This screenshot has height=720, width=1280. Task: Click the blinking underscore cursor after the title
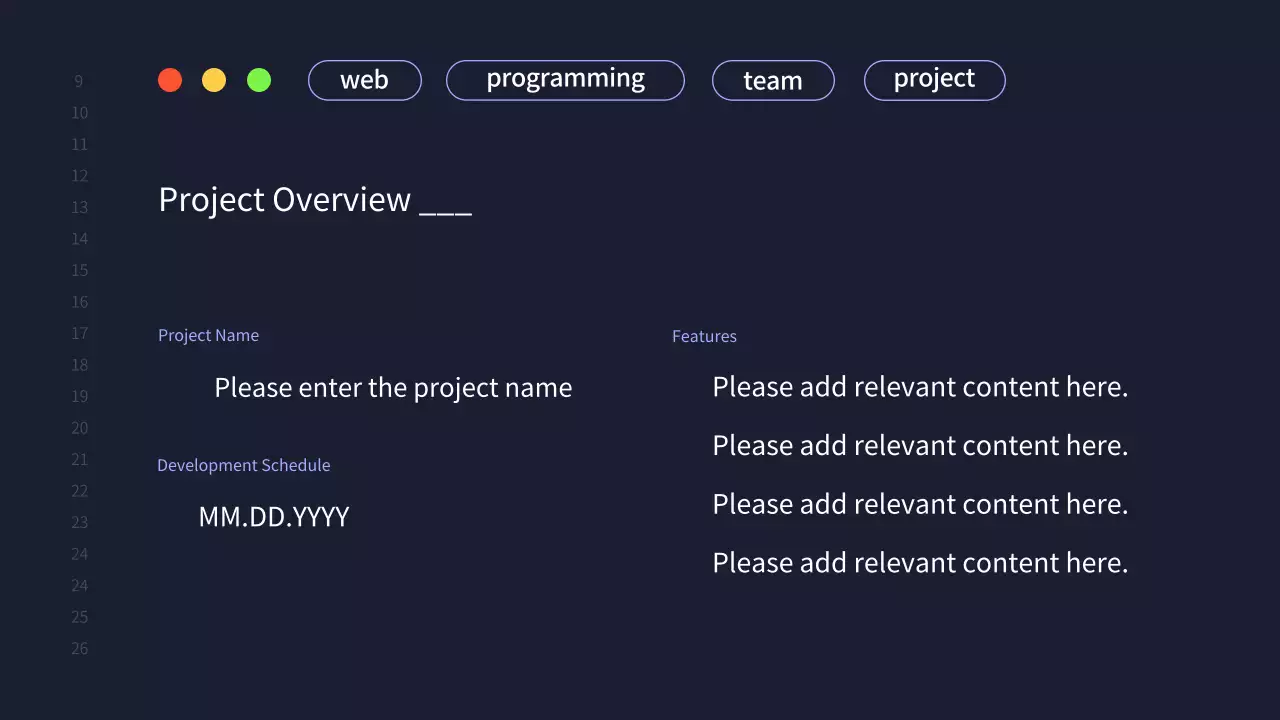[446, 207]
